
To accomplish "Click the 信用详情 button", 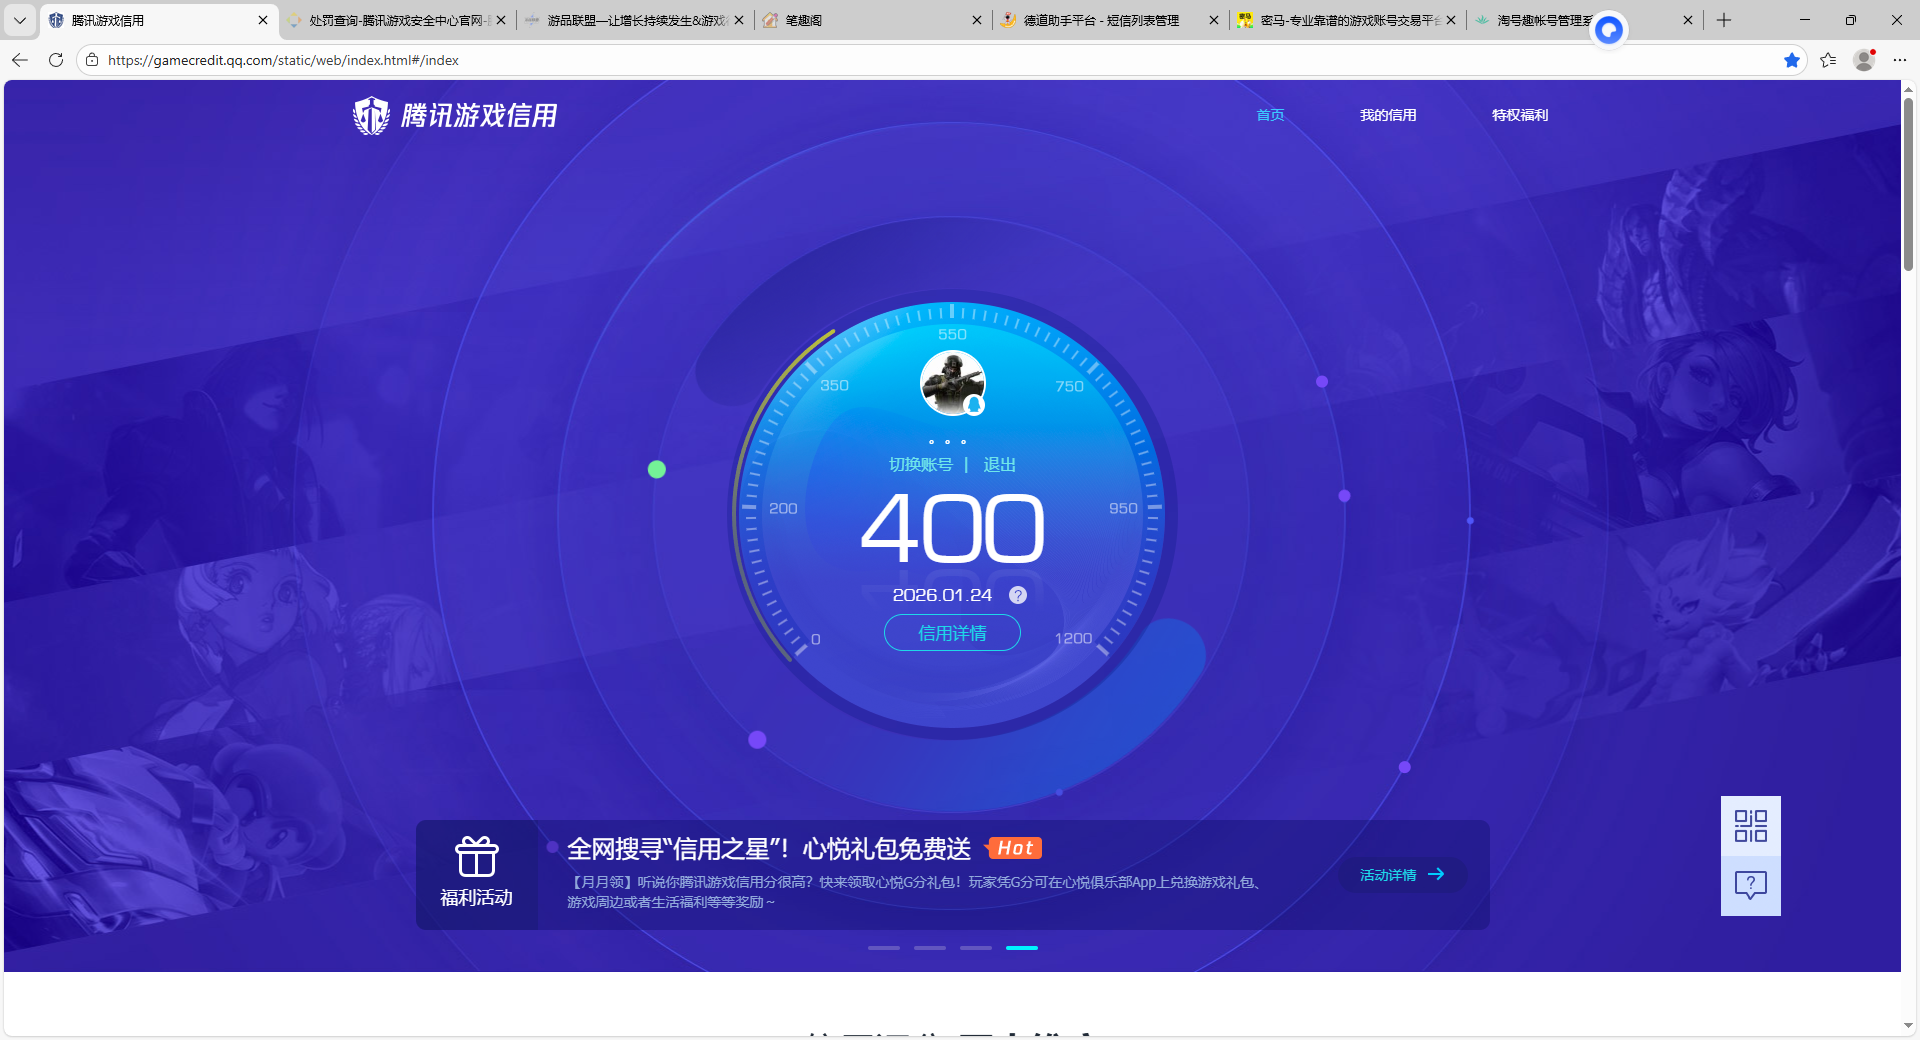I will [x=951, y=633].
